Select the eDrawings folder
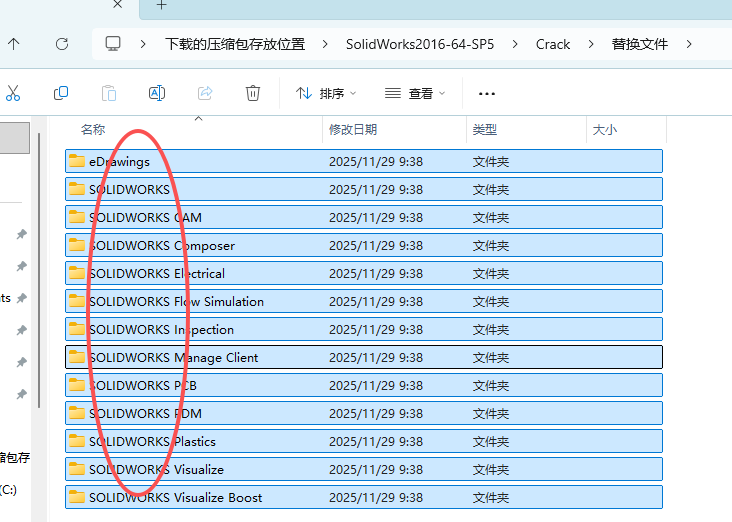 point(364,162)
